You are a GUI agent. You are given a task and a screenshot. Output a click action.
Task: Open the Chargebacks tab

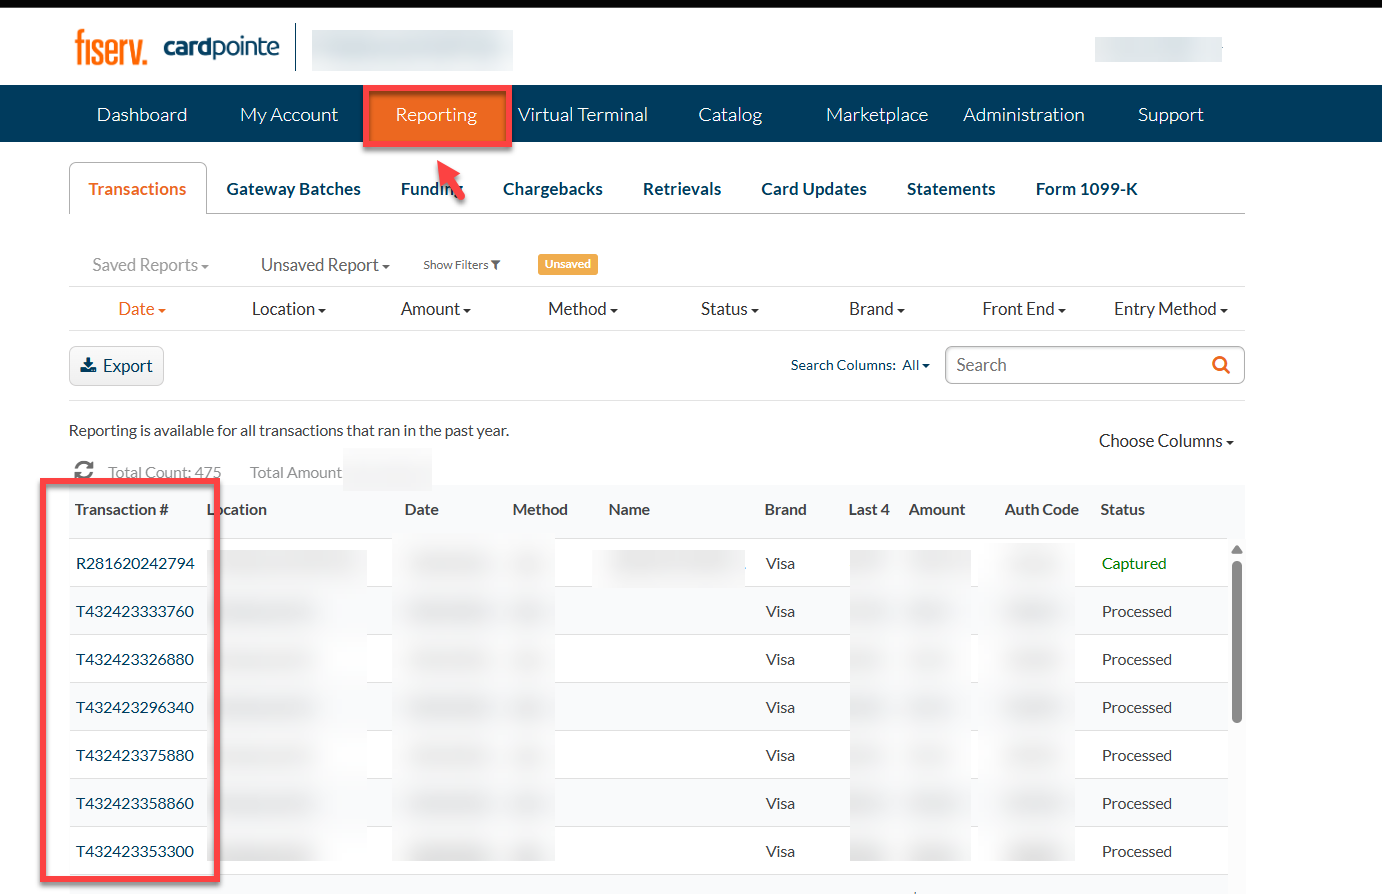[552, 189]
